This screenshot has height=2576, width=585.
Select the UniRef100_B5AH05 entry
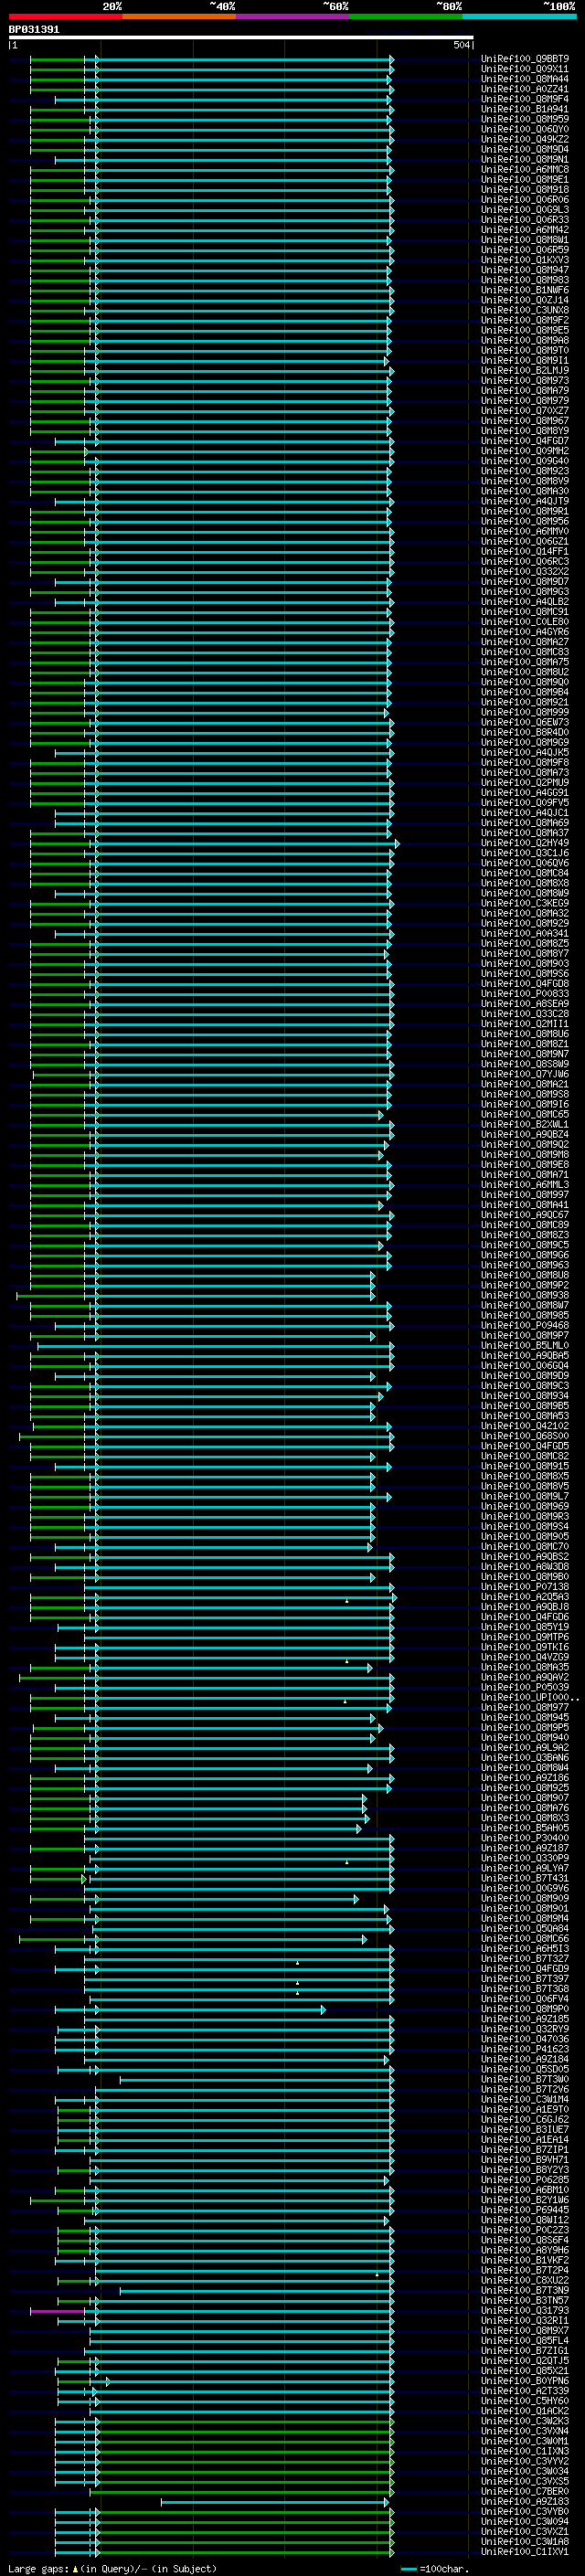pos(524,1828)
